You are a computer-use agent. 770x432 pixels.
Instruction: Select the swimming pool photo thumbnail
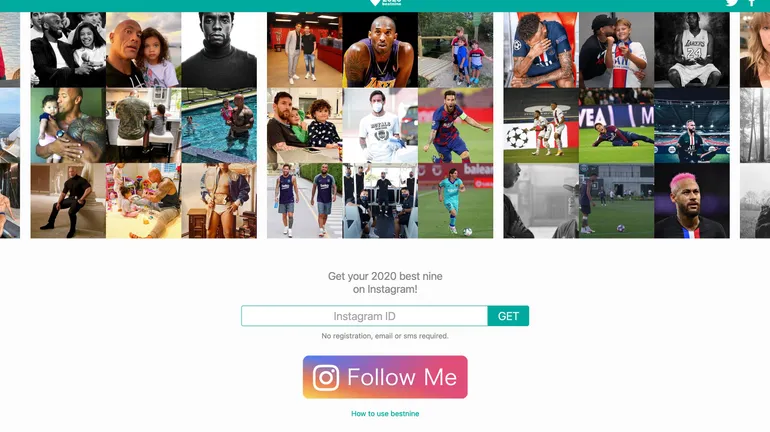(x=219, y=125)
